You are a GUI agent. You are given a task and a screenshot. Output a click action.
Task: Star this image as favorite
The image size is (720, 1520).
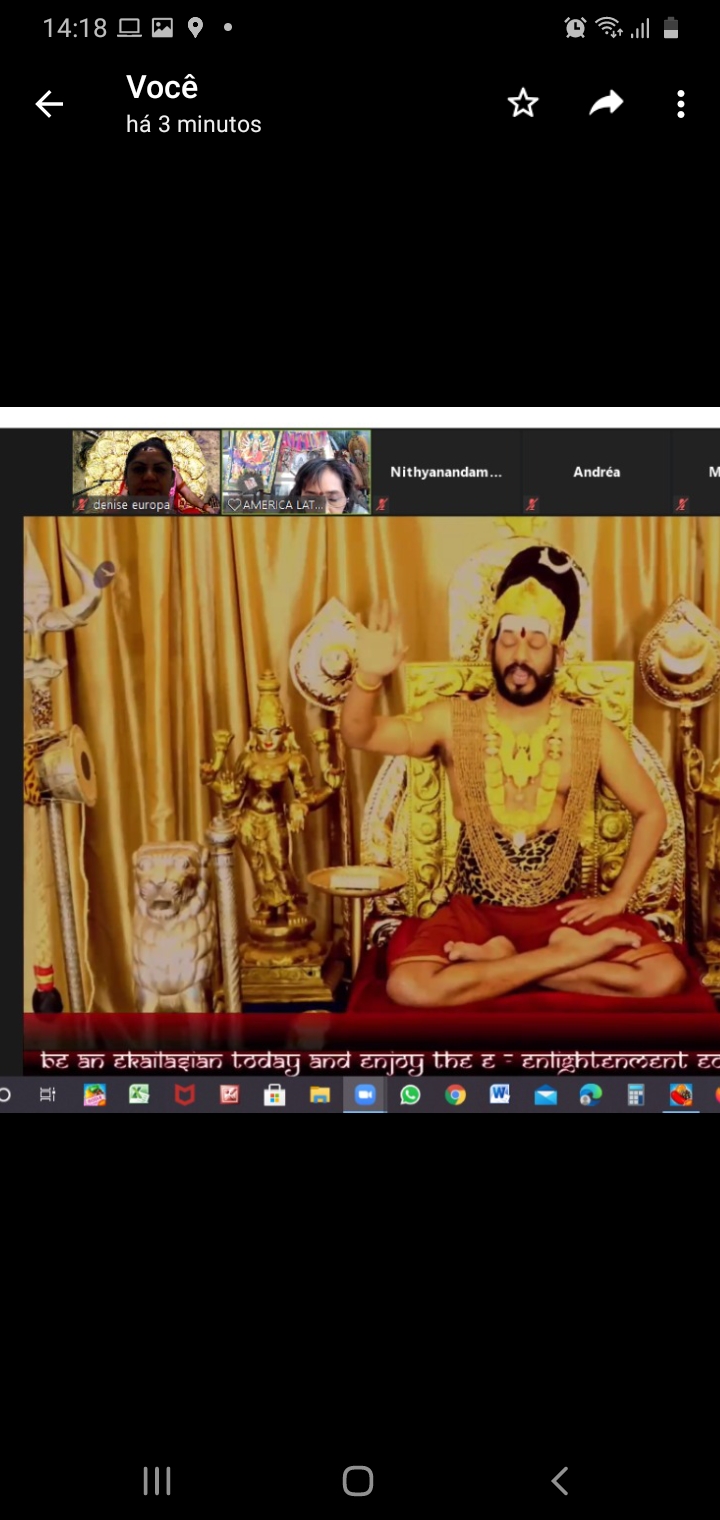coord(523,103)
